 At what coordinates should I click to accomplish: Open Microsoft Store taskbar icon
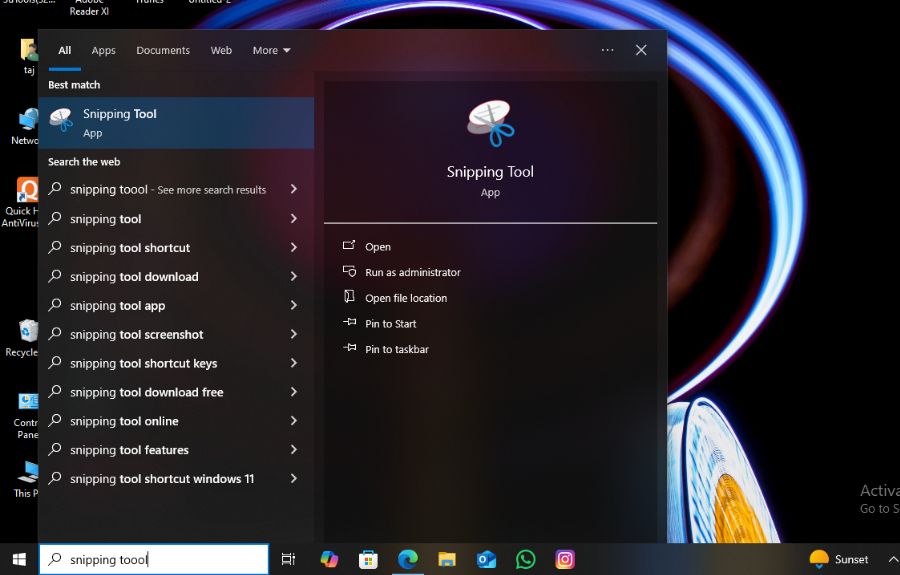click(x=368, y=559)
